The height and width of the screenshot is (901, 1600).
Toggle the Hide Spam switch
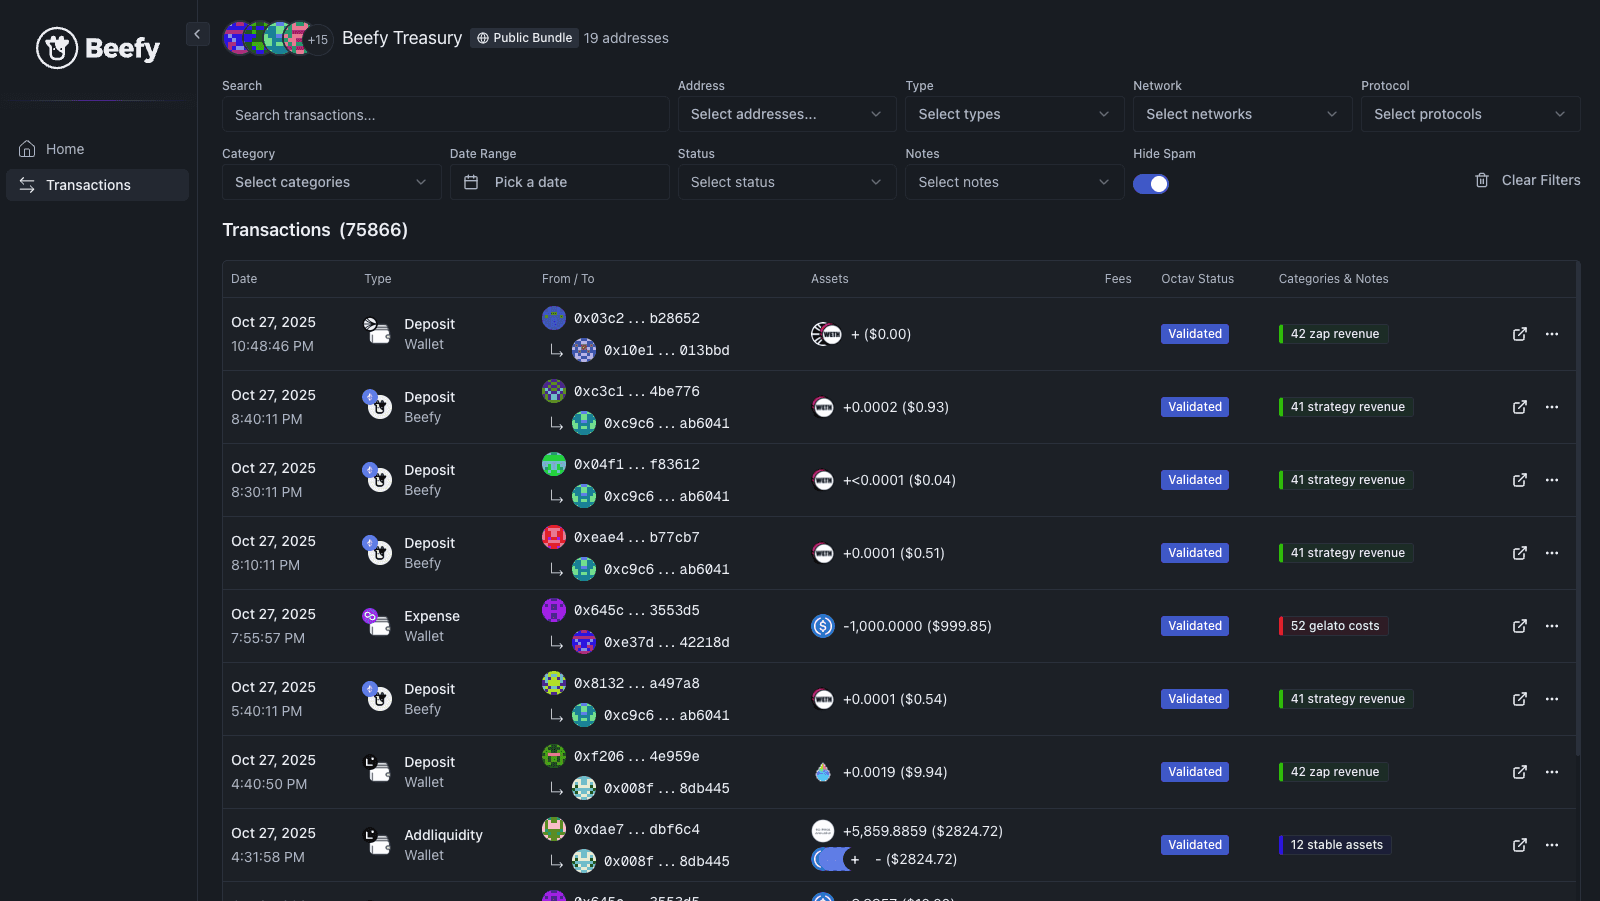coord(1150,184)
